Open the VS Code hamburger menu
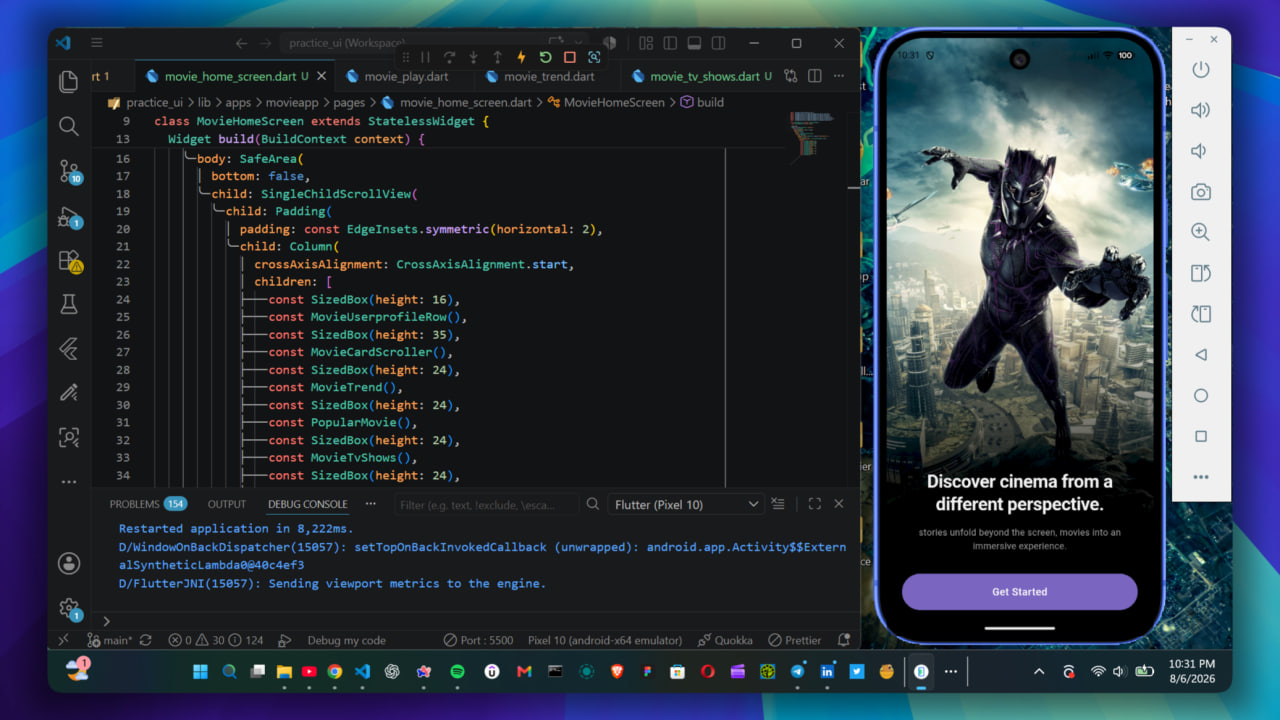Viewport: 1280px width, 720px height. pyautogui.click(x=96, y=43)
